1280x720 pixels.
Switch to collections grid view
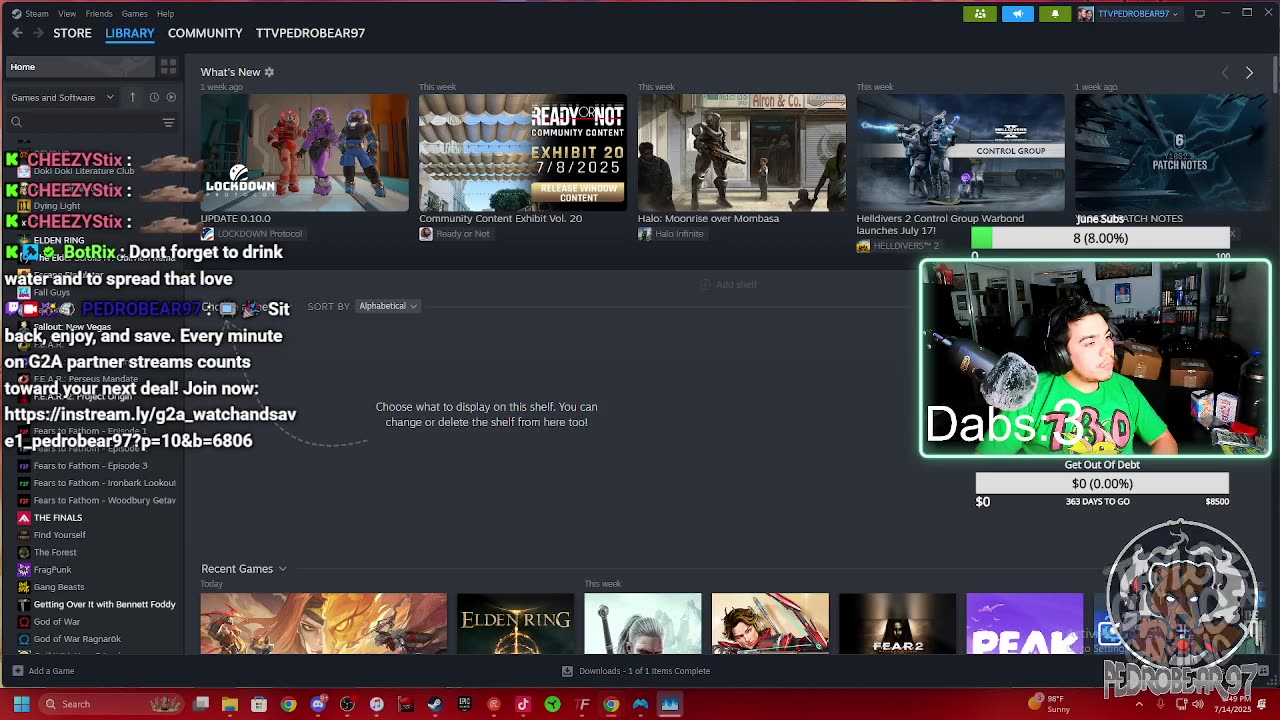pos(168,67)
